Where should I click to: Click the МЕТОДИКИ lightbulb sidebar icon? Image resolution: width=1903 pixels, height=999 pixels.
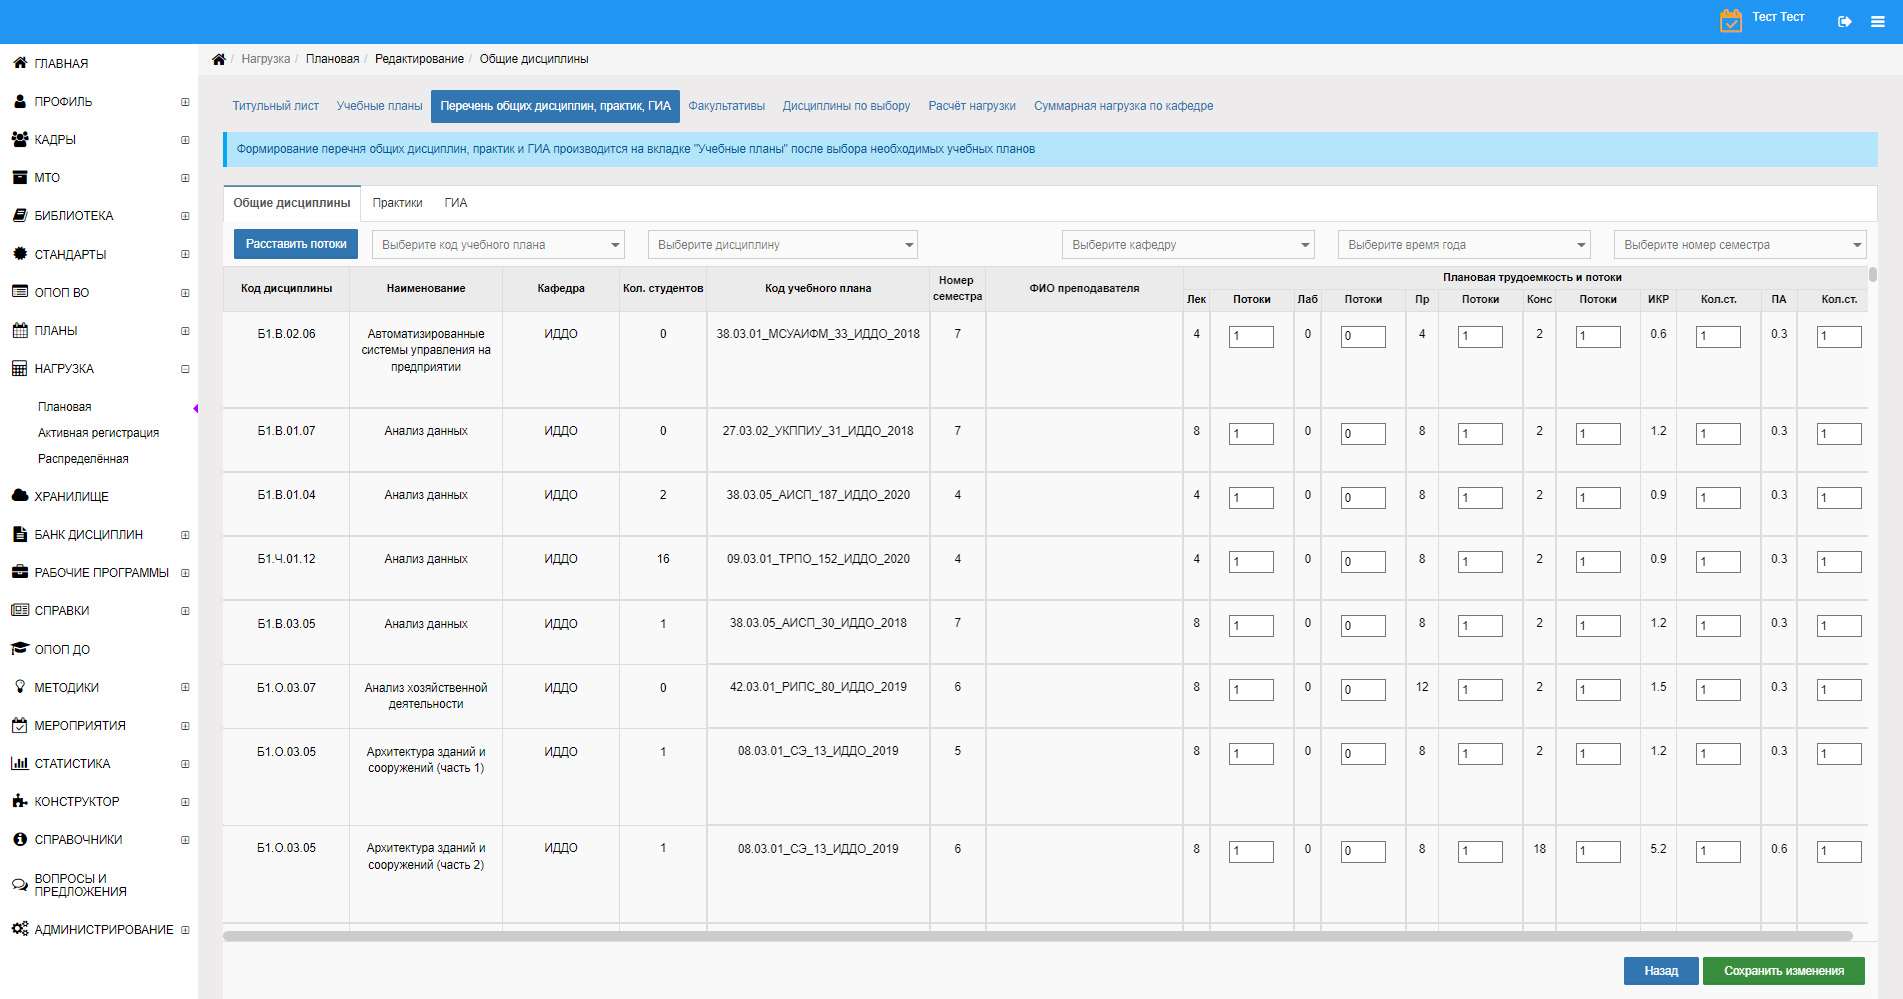pyautogui.click(x=20, y=687)
